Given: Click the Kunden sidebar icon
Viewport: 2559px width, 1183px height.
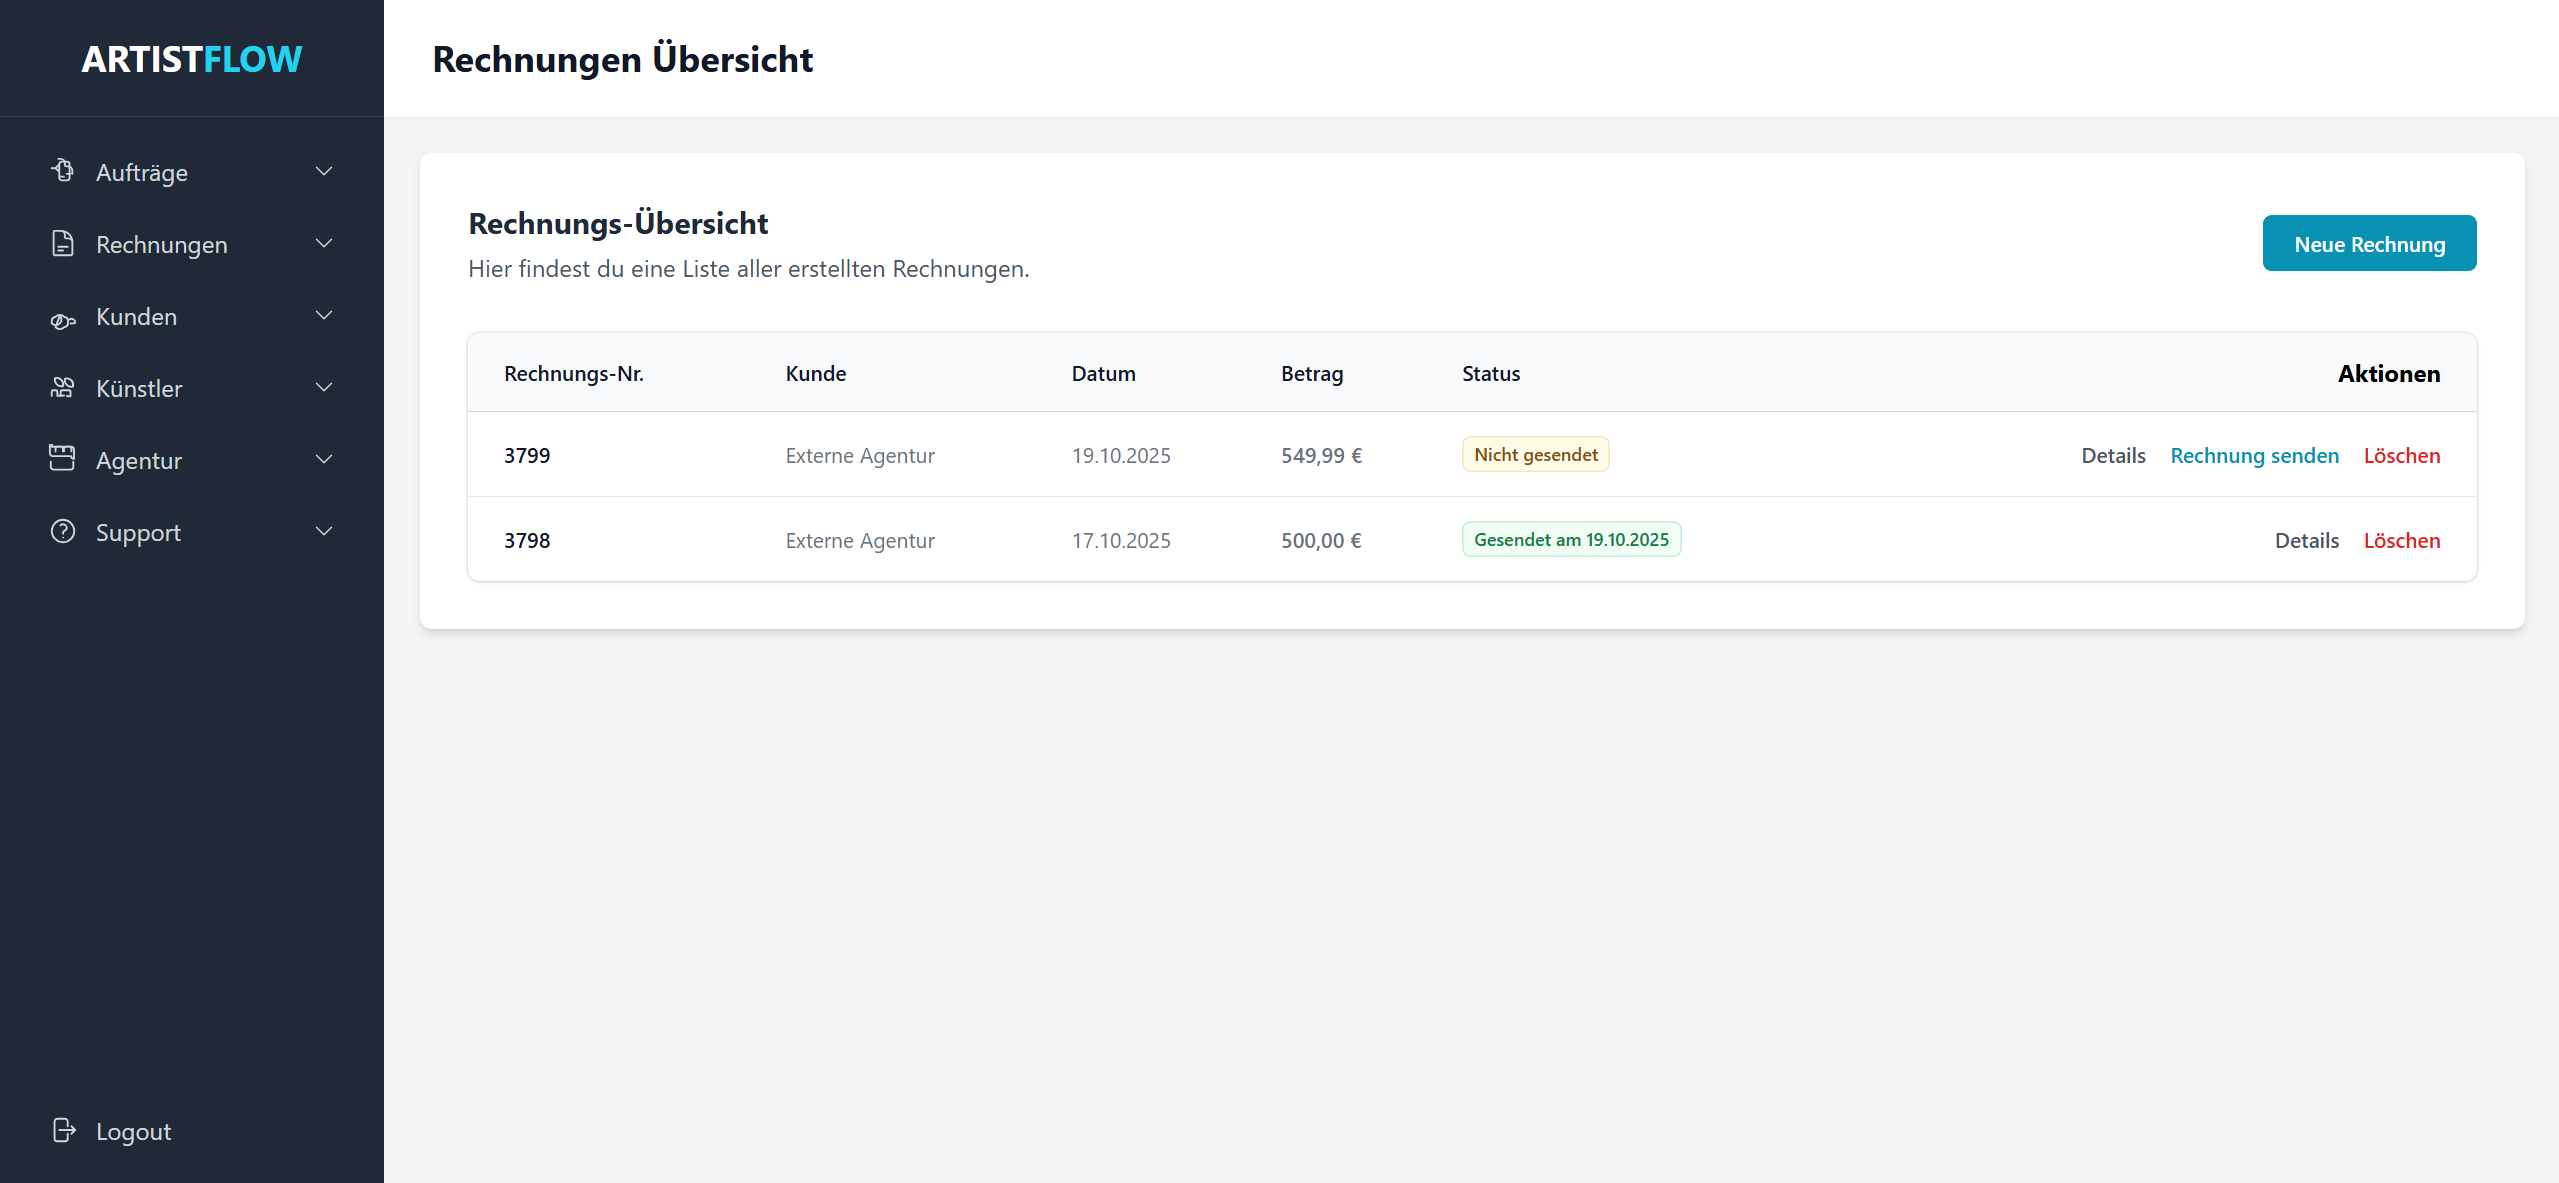Looking at the screenshot, I should tap(63, 319).
